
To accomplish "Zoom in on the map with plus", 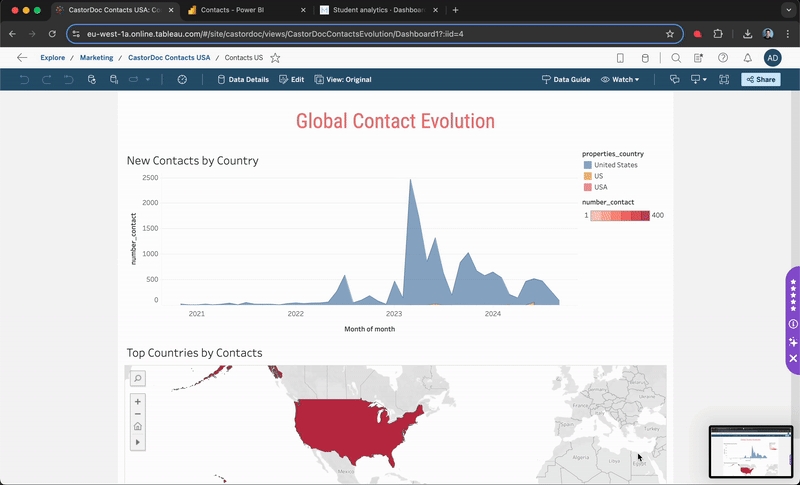I will click(138, 401).
